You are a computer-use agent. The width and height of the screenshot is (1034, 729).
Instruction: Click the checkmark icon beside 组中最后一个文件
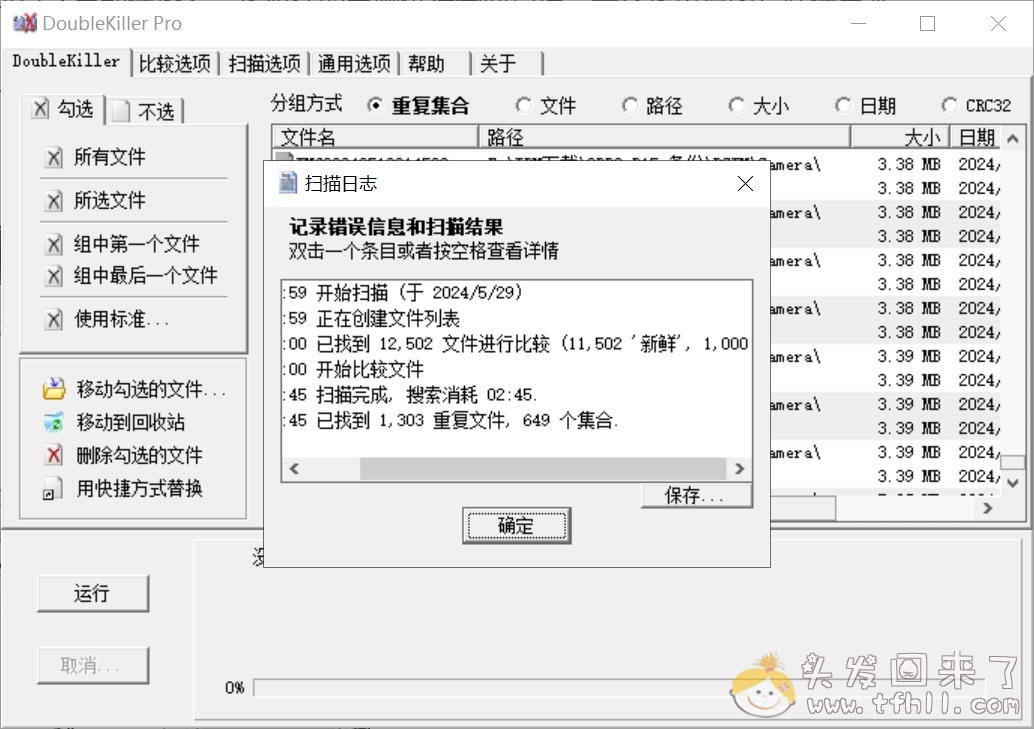(x=54, y=276)
